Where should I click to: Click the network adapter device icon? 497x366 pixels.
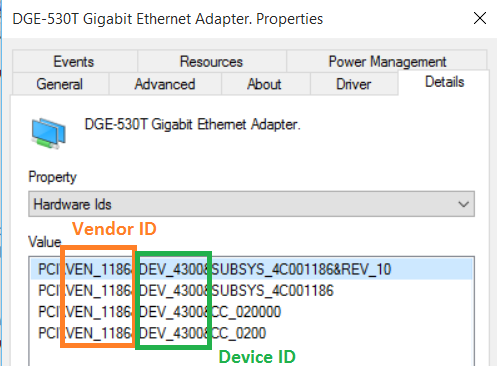click(49, 133)
